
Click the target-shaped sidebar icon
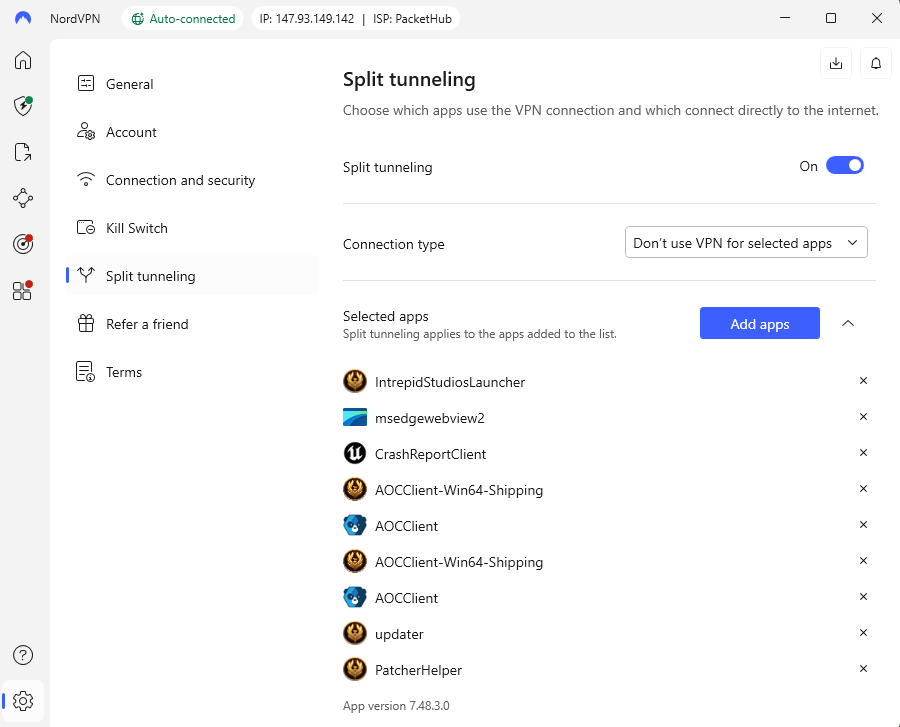[23, 244]
